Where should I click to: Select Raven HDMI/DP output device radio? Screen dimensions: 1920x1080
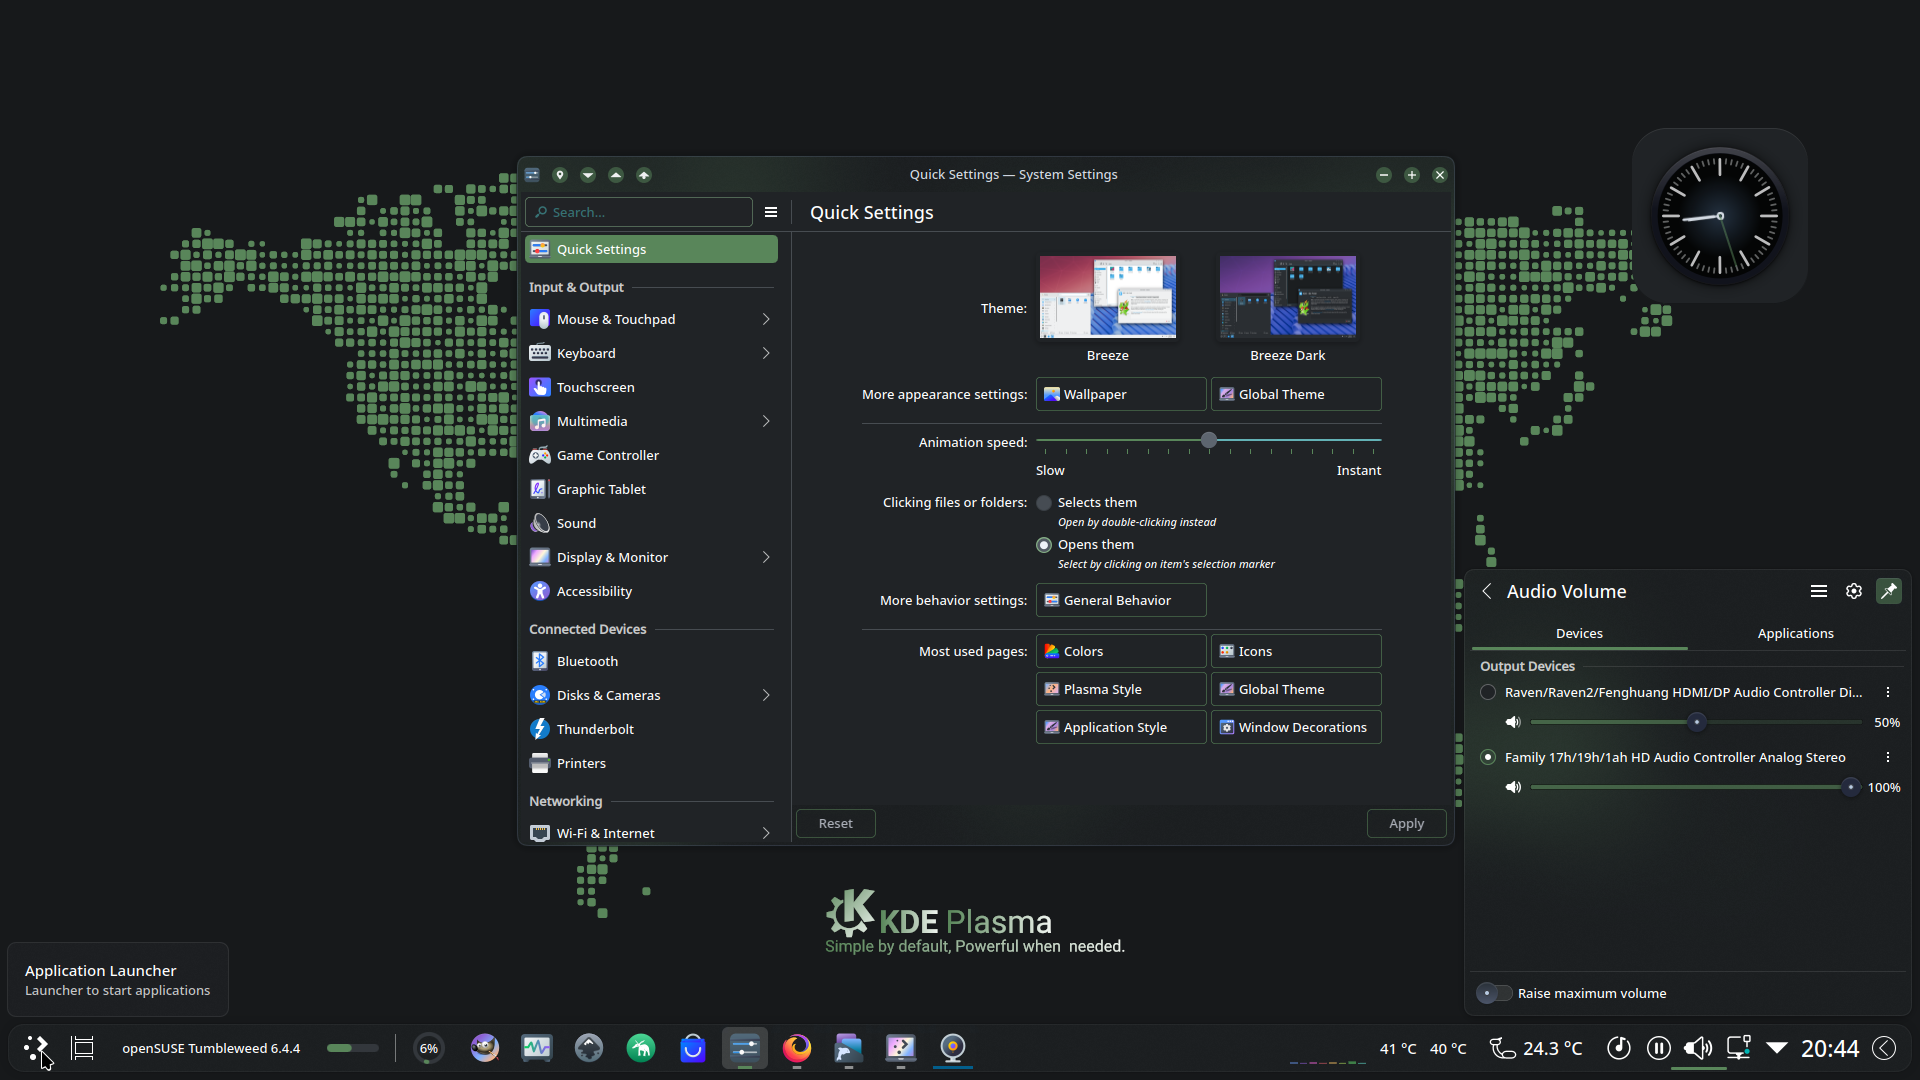tap(1488, 692)
